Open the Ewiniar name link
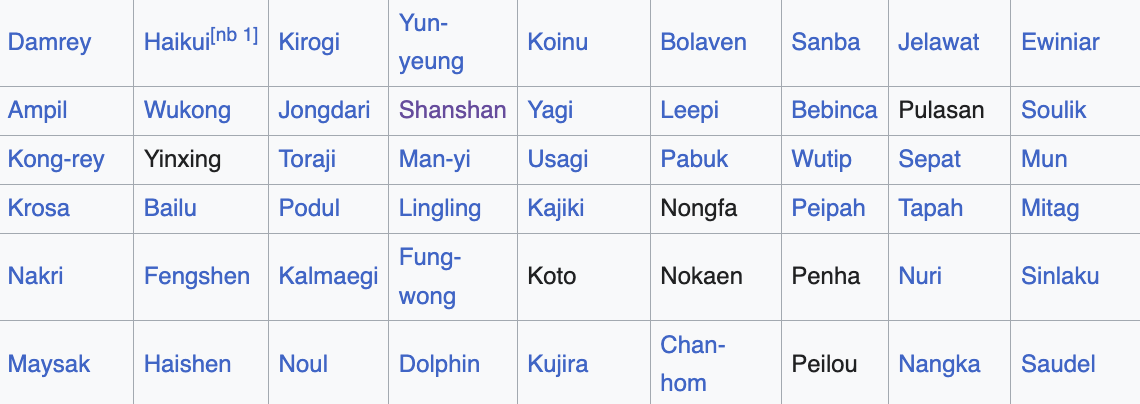The height and width of the screenshot is (404, 1140). click(x=1060, y=42)
